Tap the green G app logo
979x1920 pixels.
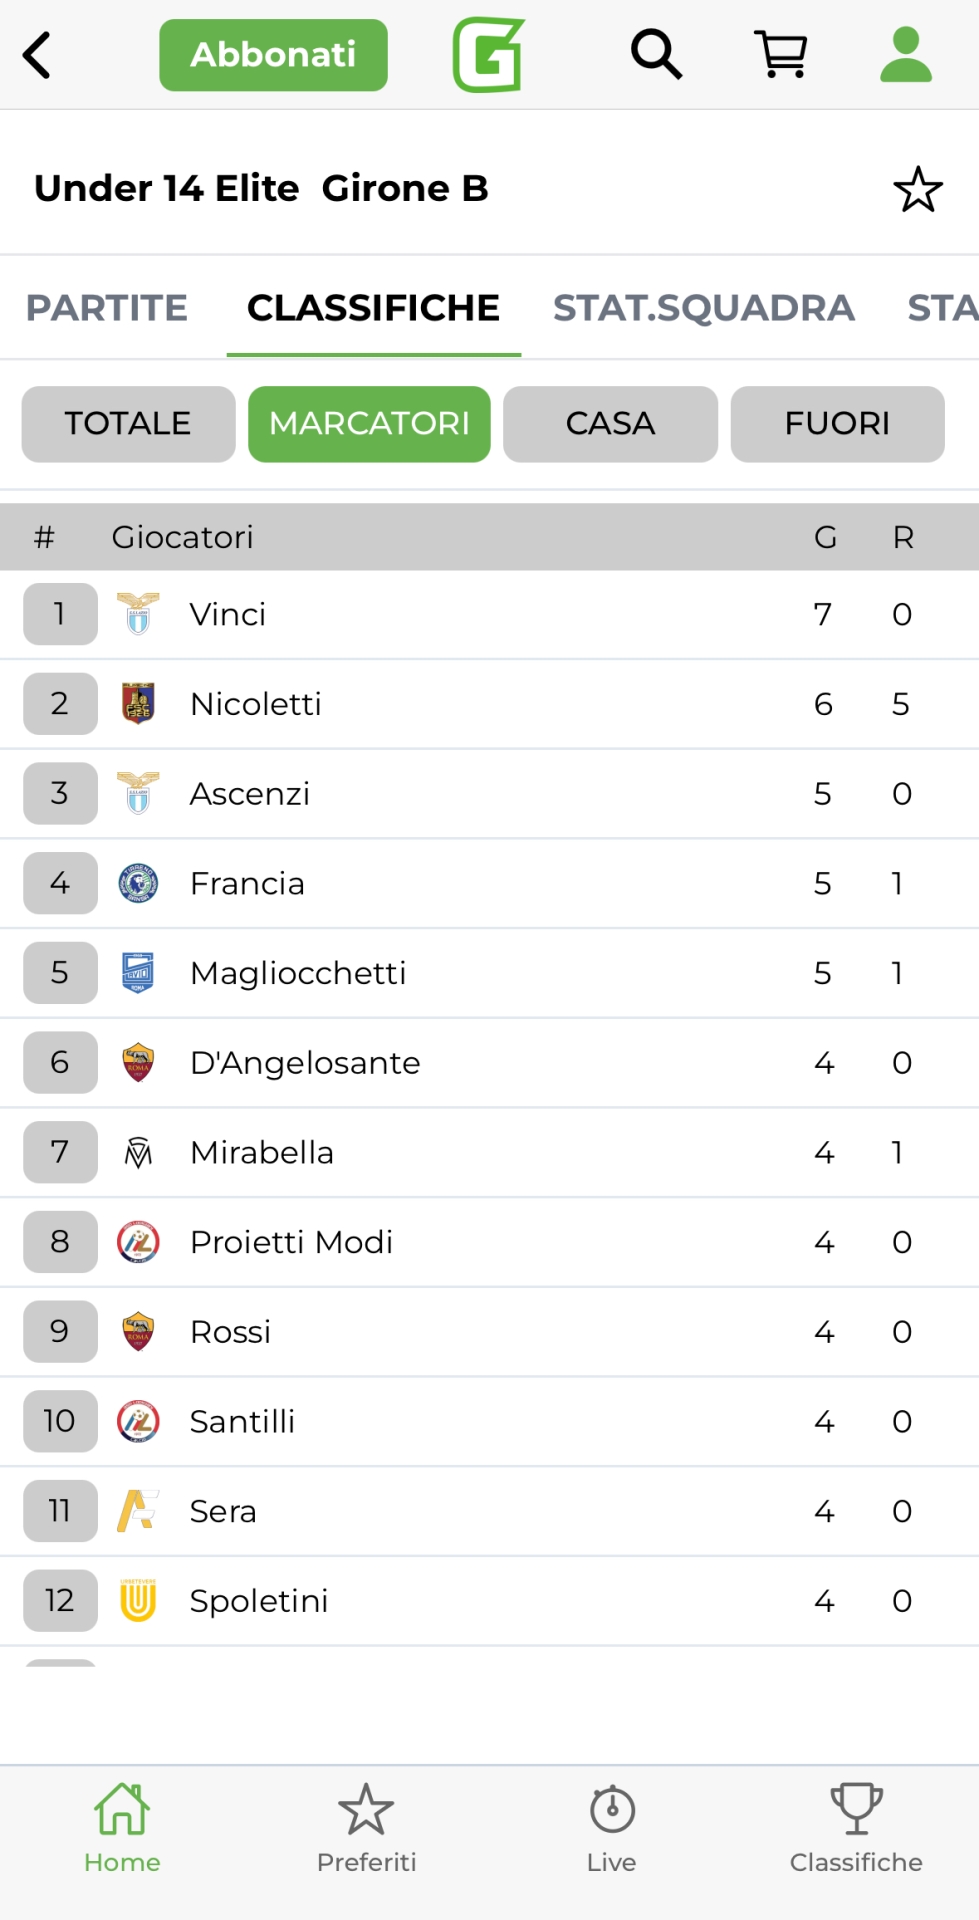[489, 55]
